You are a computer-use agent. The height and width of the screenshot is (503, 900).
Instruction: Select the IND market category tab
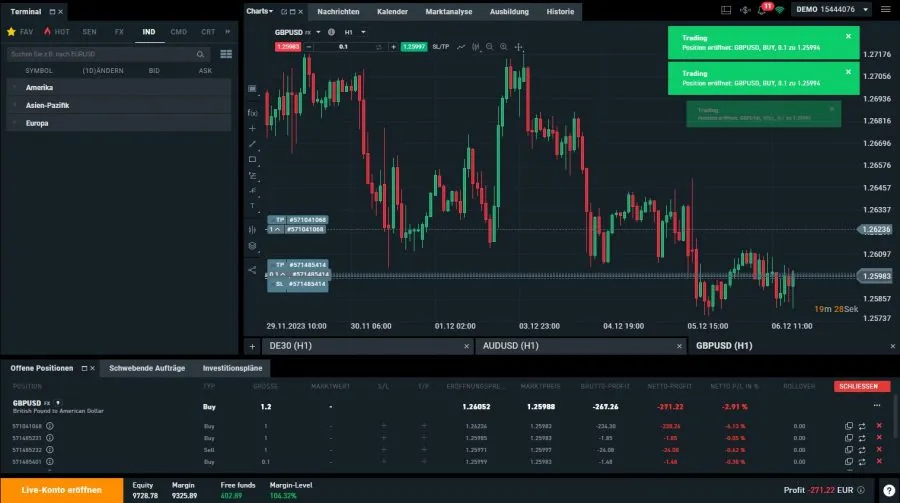coord(149,32)
